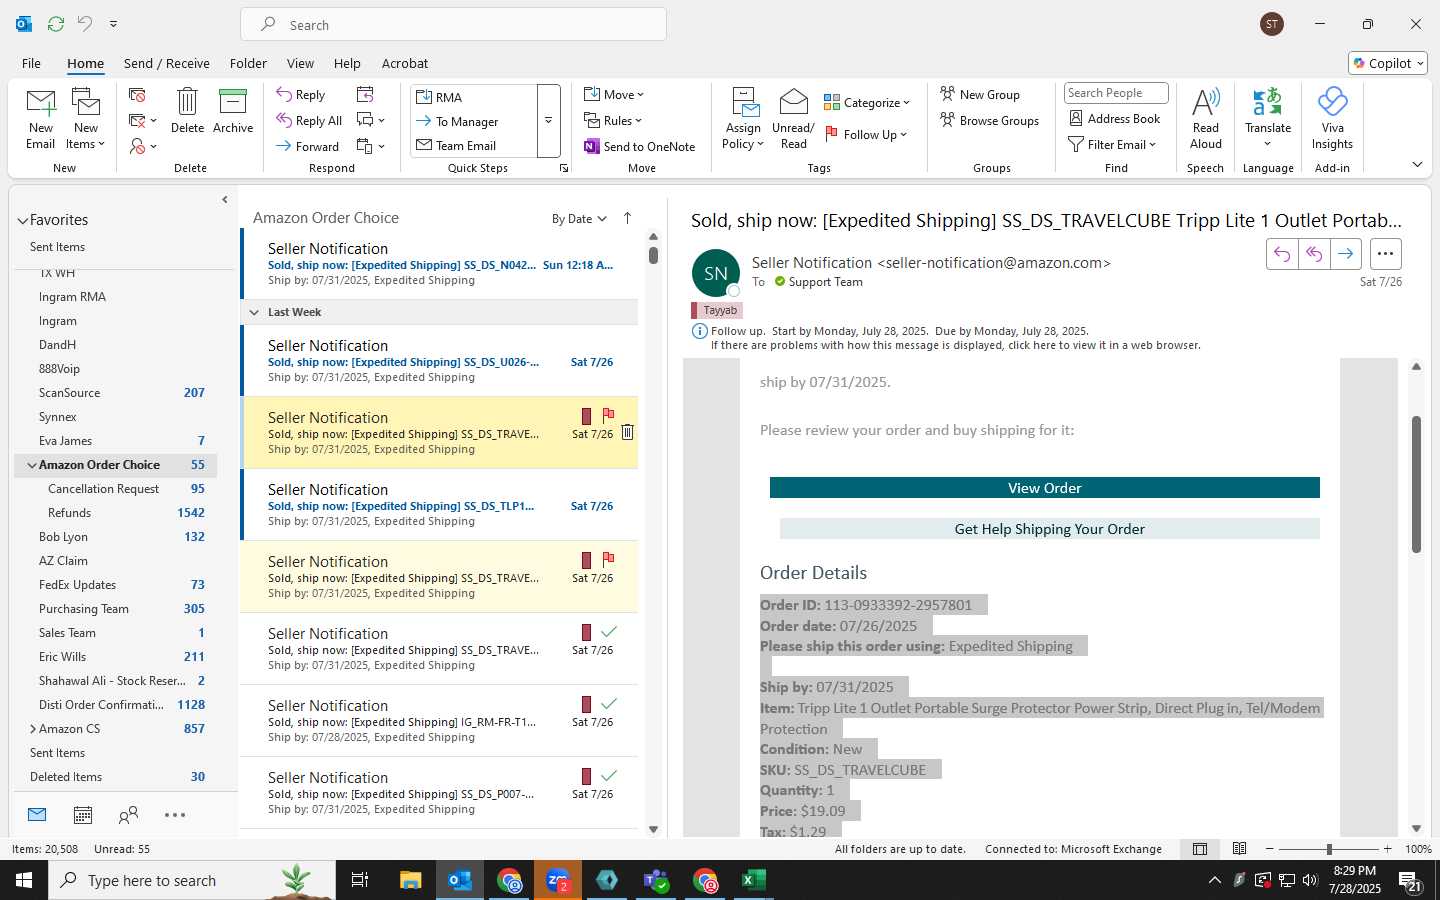Switch to the Folder tab
Screen dimensions: 1440x900
248,63
